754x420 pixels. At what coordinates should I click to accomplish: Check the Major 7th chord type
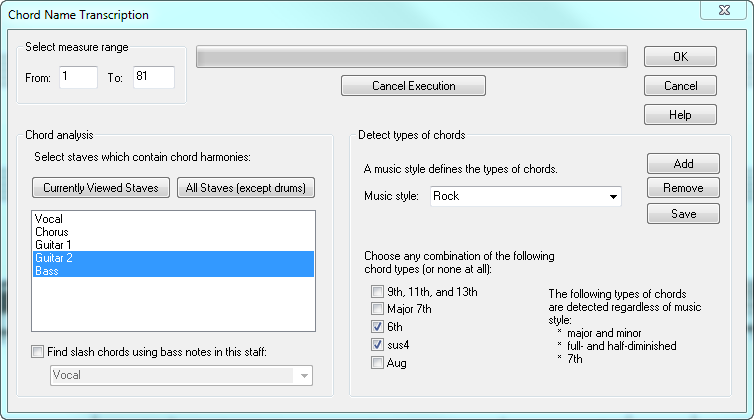377,309
